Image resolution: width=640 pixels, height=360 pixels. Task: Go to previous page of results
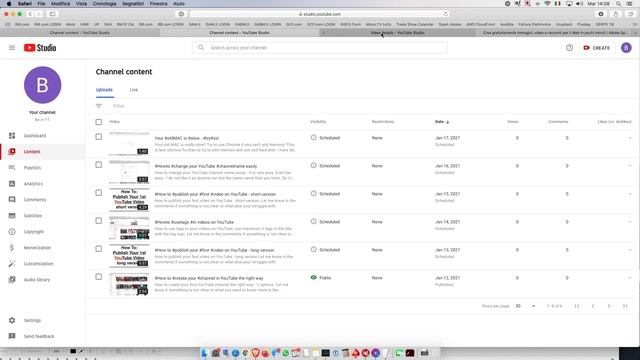coord(593,306)
